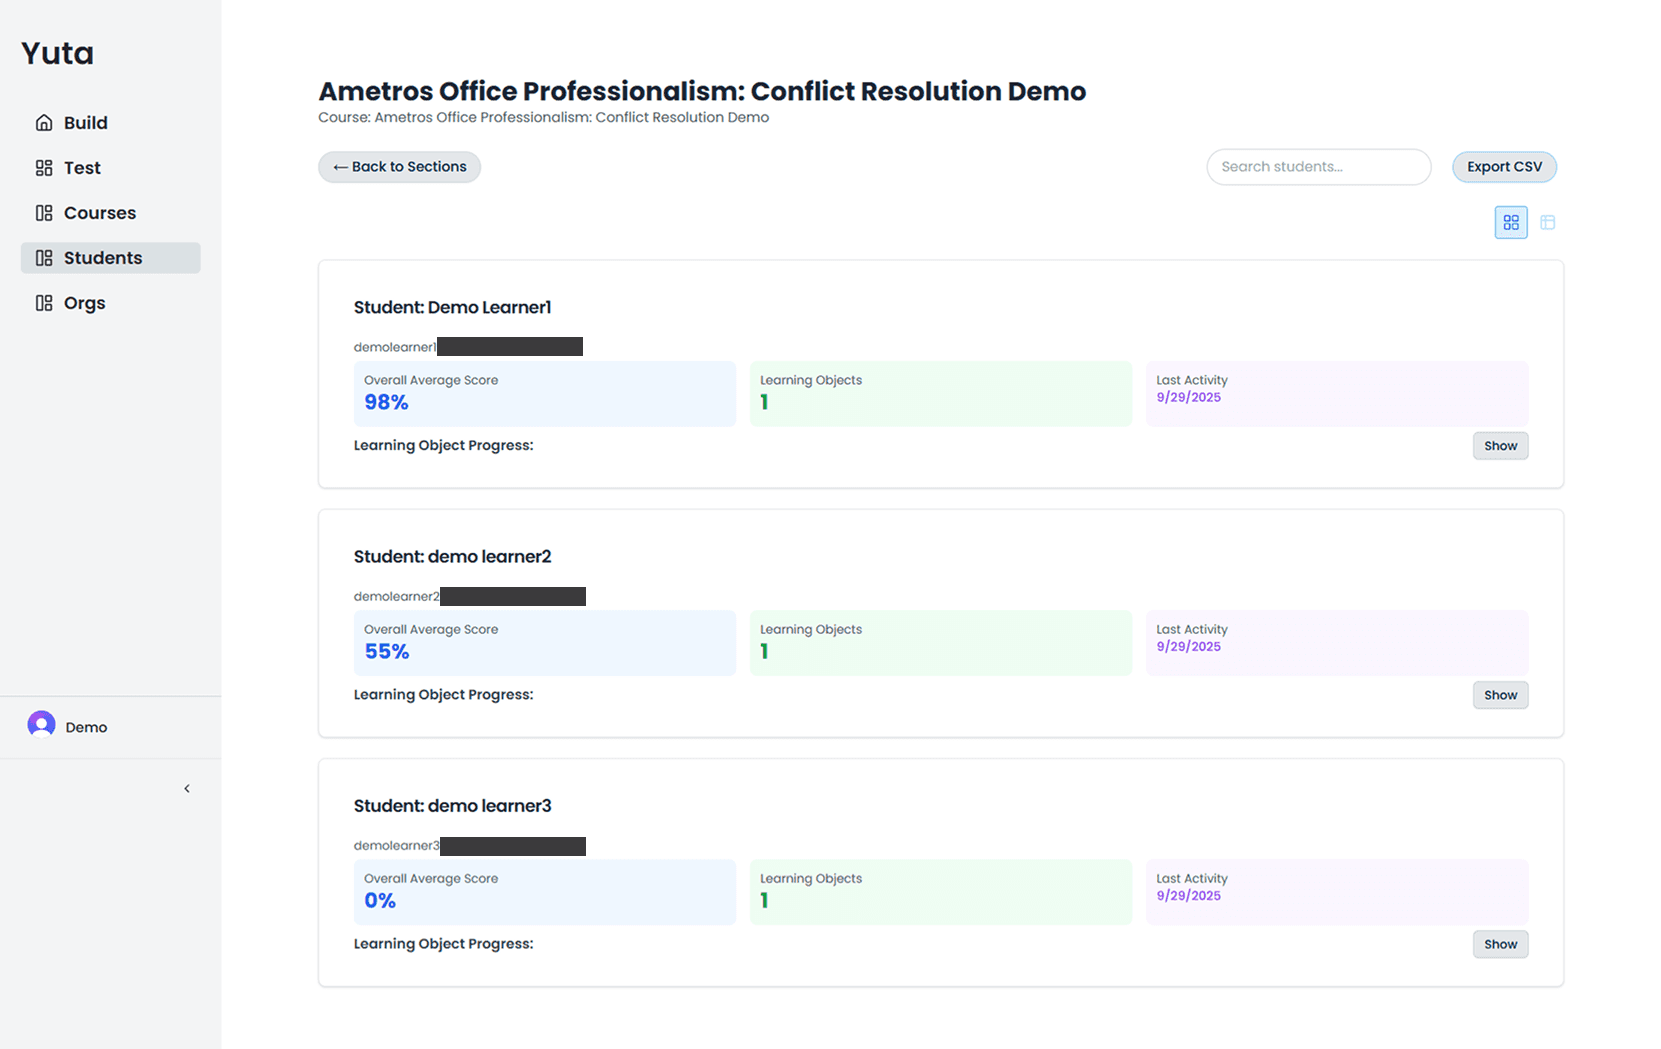Switch to grid card view
Screen dimensions: 1661x1049
click(1510, 222)
